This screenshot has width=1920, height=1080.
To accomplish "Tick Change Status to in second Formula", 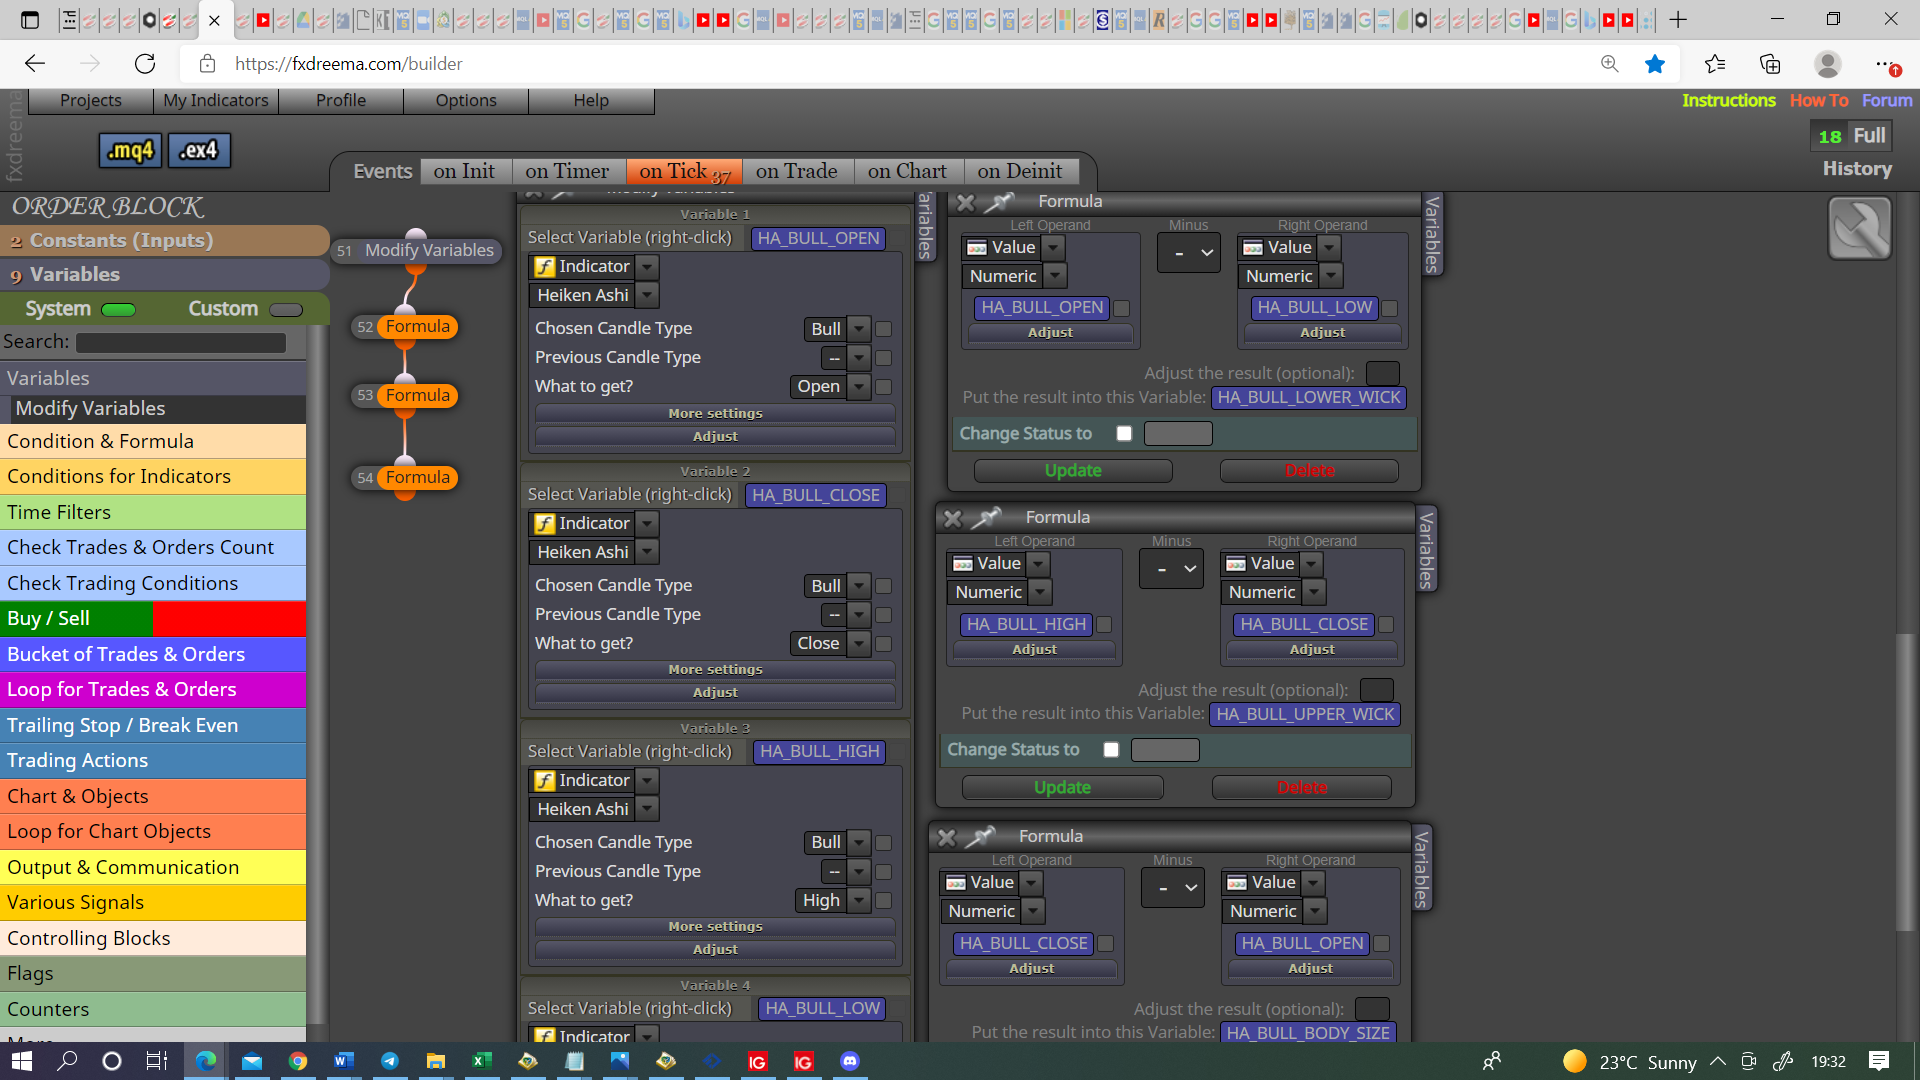I will pos(1111,750).
